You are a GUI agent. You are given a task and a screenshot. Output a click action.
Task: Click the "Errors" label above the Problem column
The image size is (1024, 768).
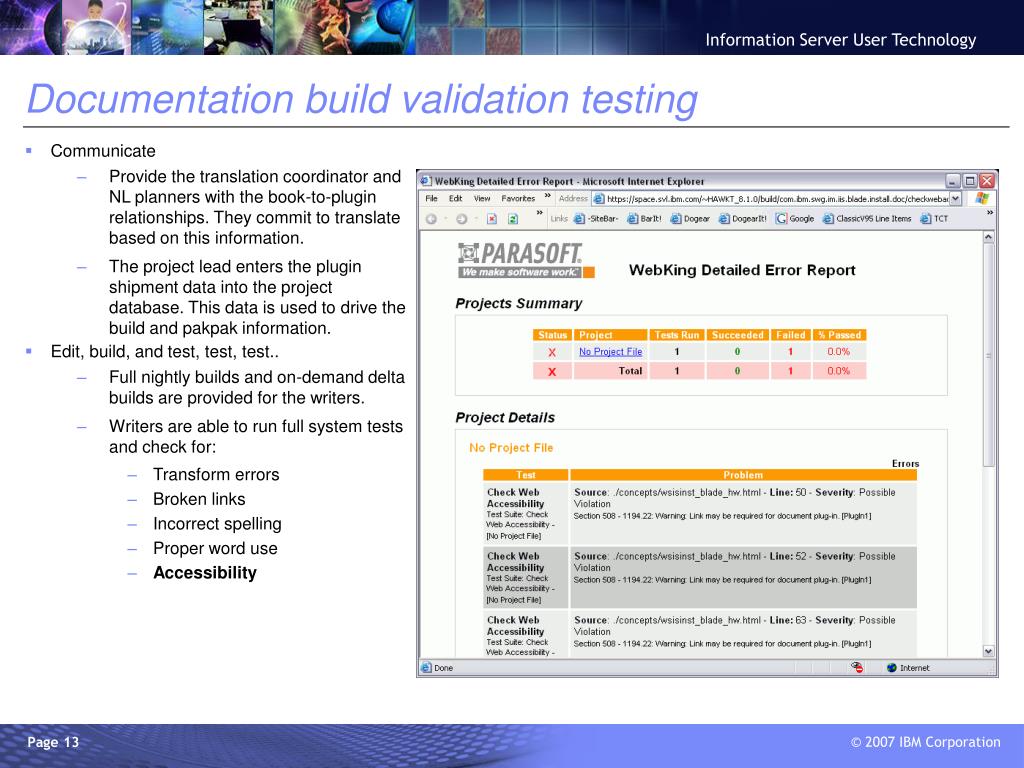905,464
